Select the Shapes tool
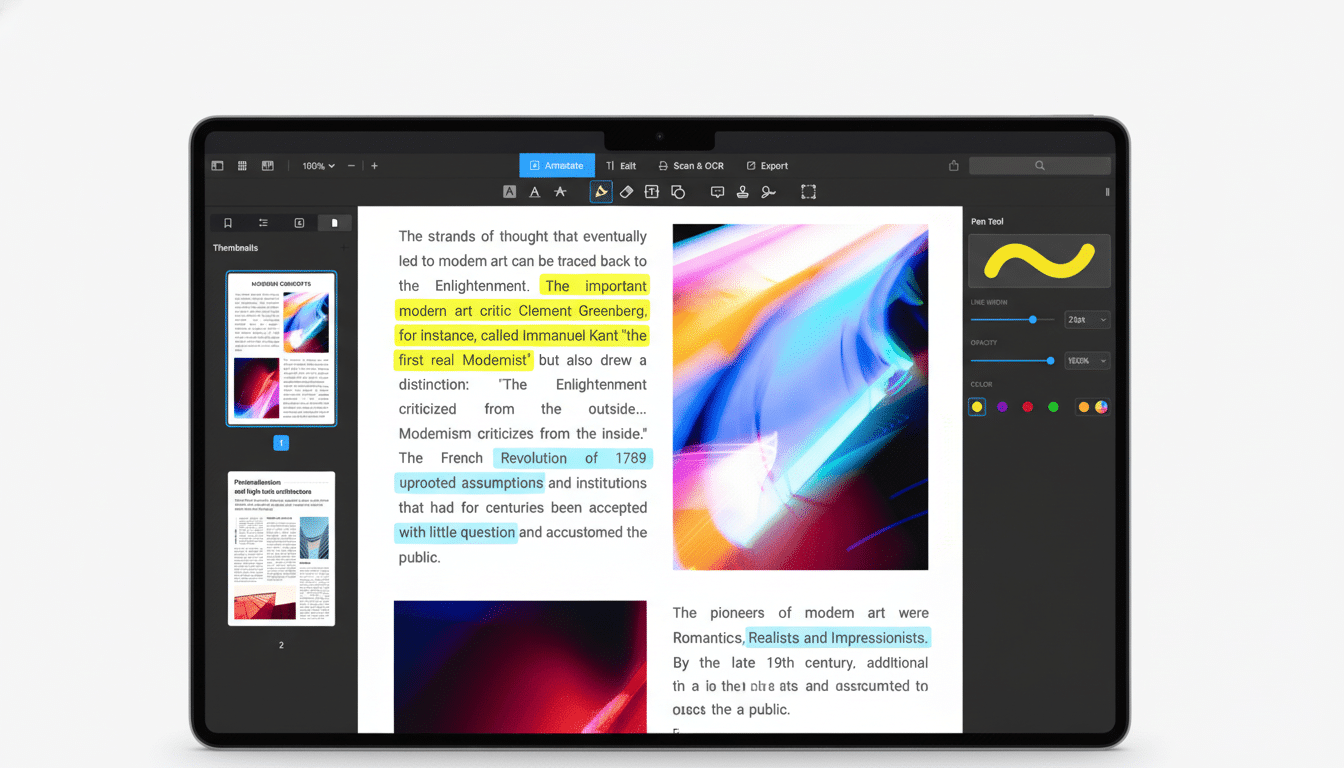The image size is (1344, 768). (x=678, y=191)
